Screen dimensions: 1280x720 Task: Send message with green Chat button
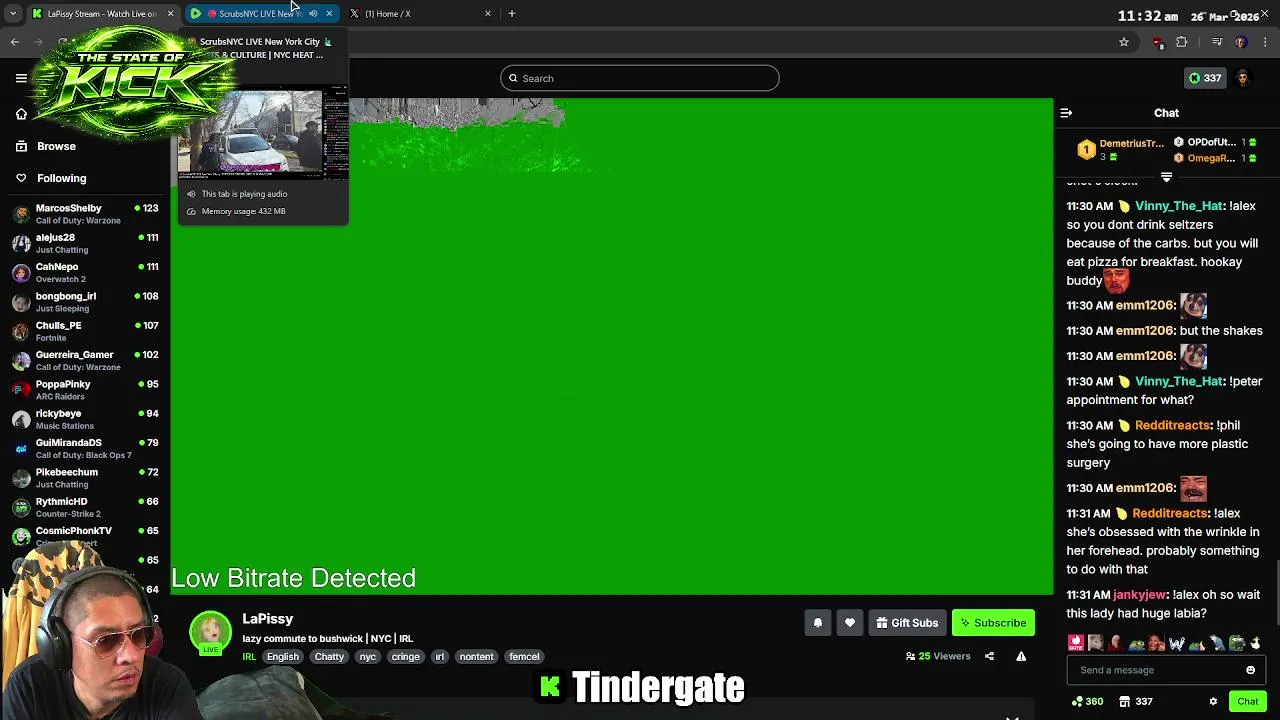1247,702
